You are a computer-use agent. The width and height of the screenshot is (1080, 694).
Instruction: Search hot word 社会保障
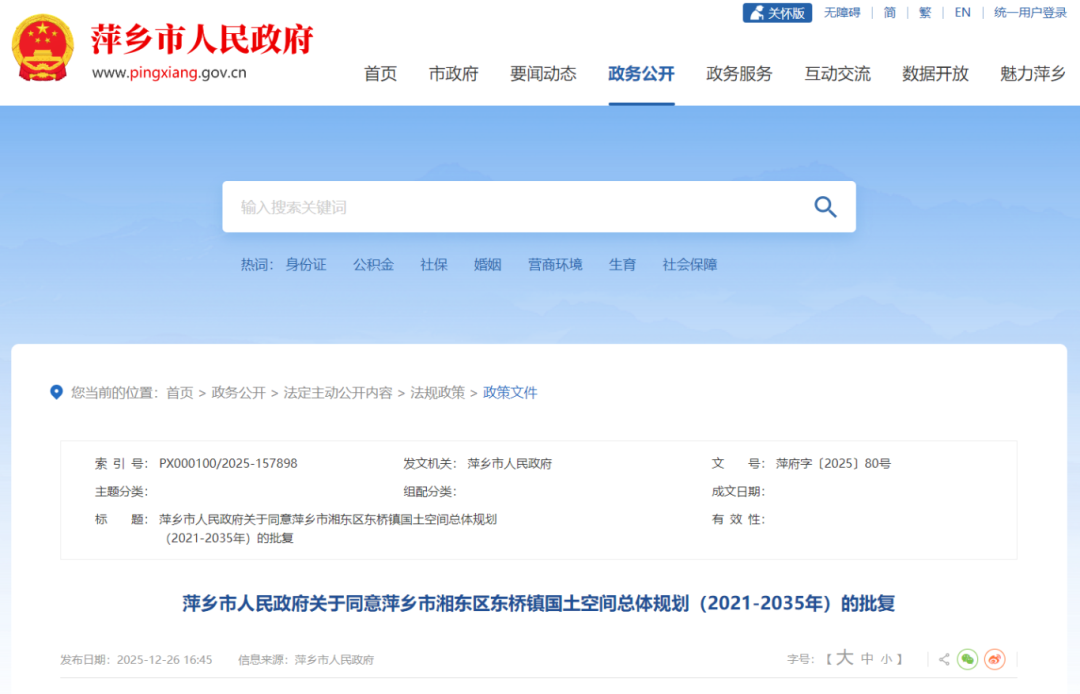(x=690, y=264)
